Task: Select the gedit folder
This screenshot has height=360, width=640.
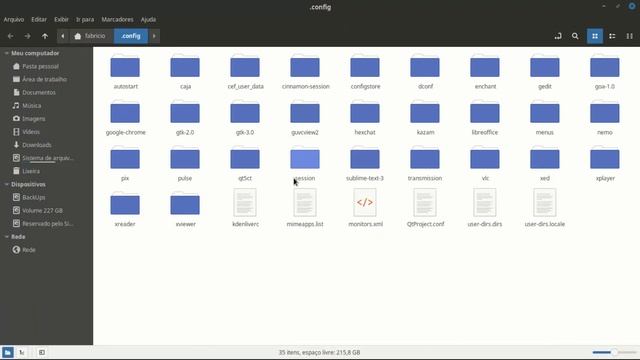Action: (x=545, y=72)
